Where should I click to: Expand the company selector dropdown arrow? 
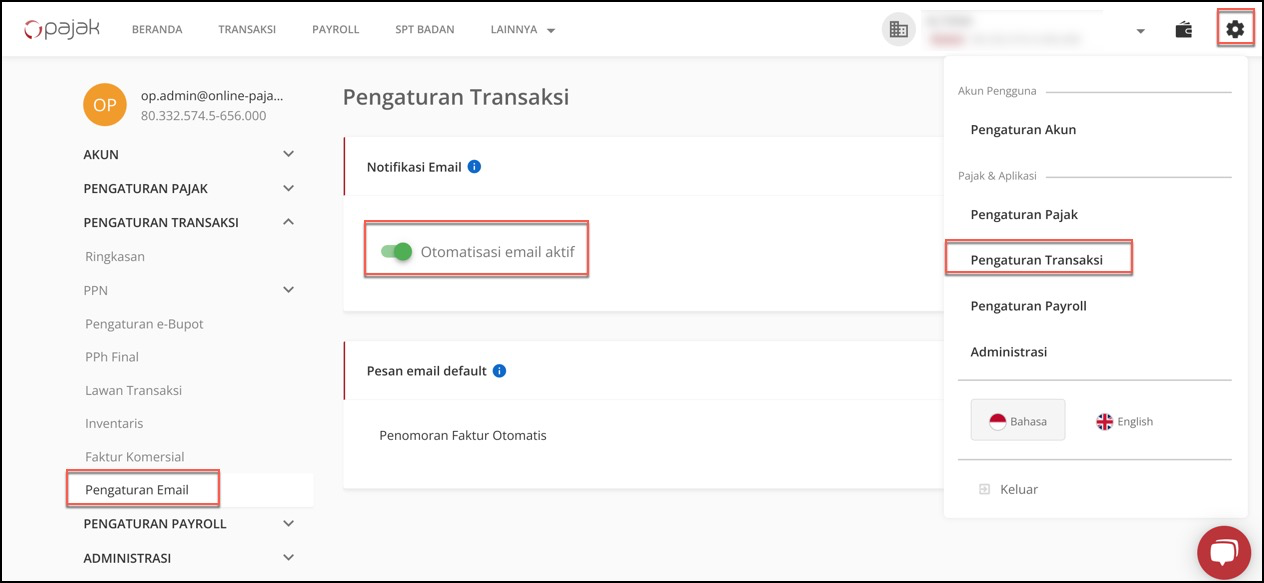[1141, 31]
